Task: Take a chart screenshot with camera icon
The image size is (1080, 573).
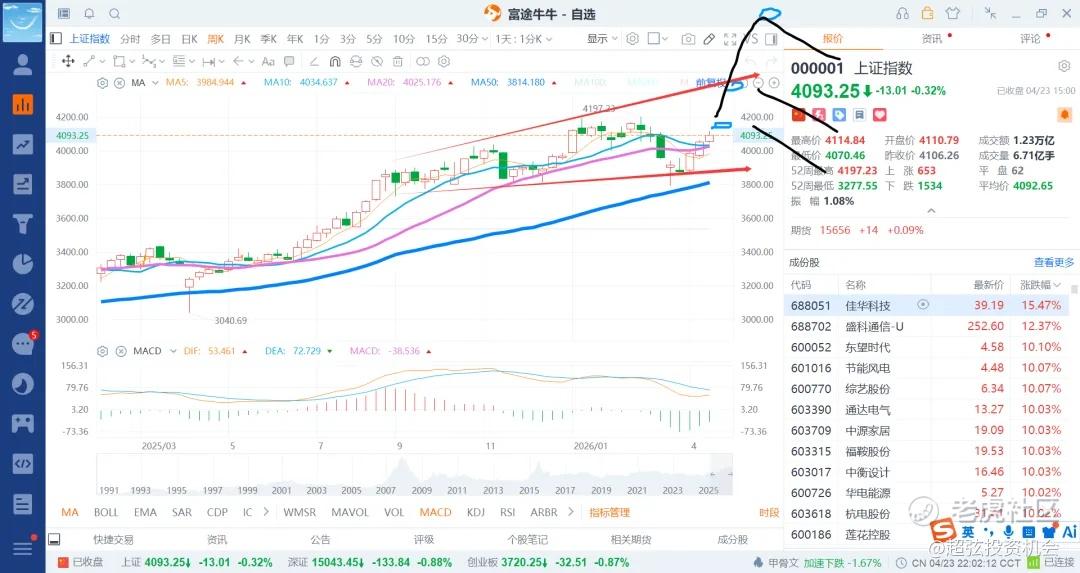Action: point(688,39)
